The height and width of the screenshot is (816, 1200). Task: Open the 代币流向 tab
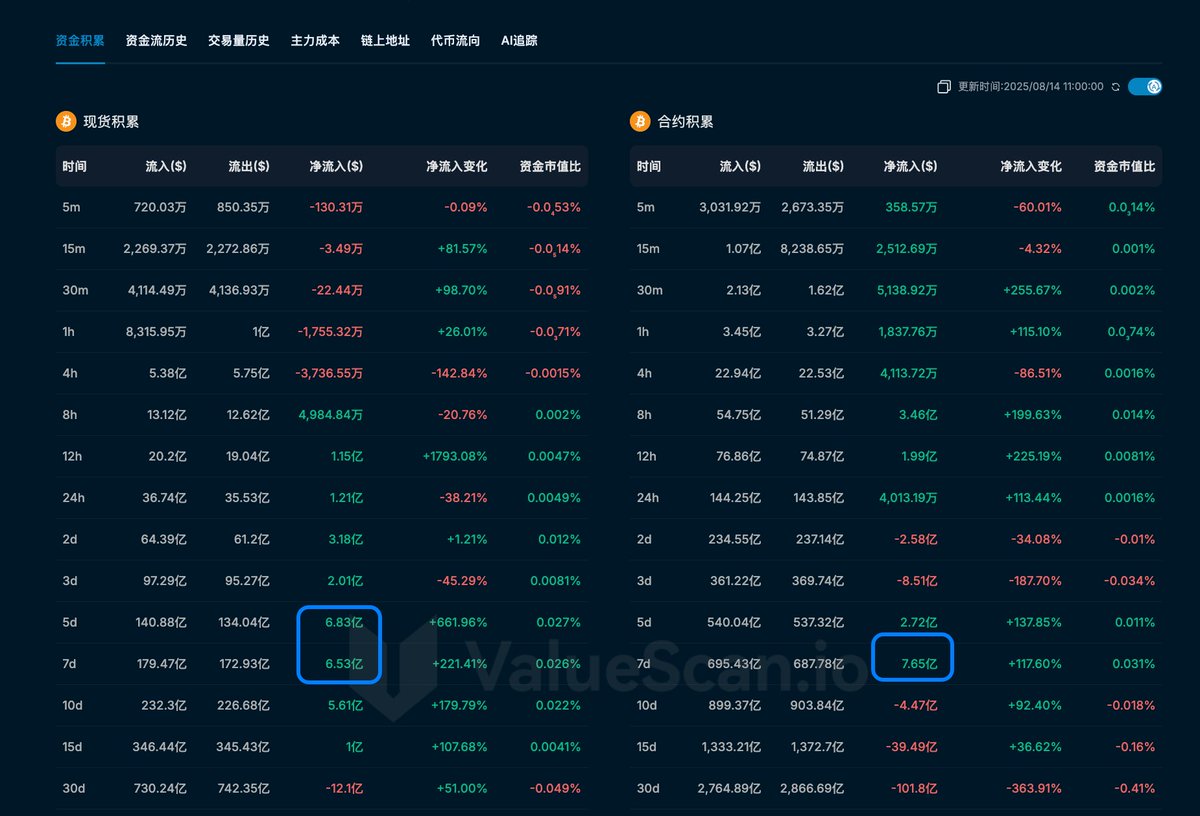[x=455, y=41]
